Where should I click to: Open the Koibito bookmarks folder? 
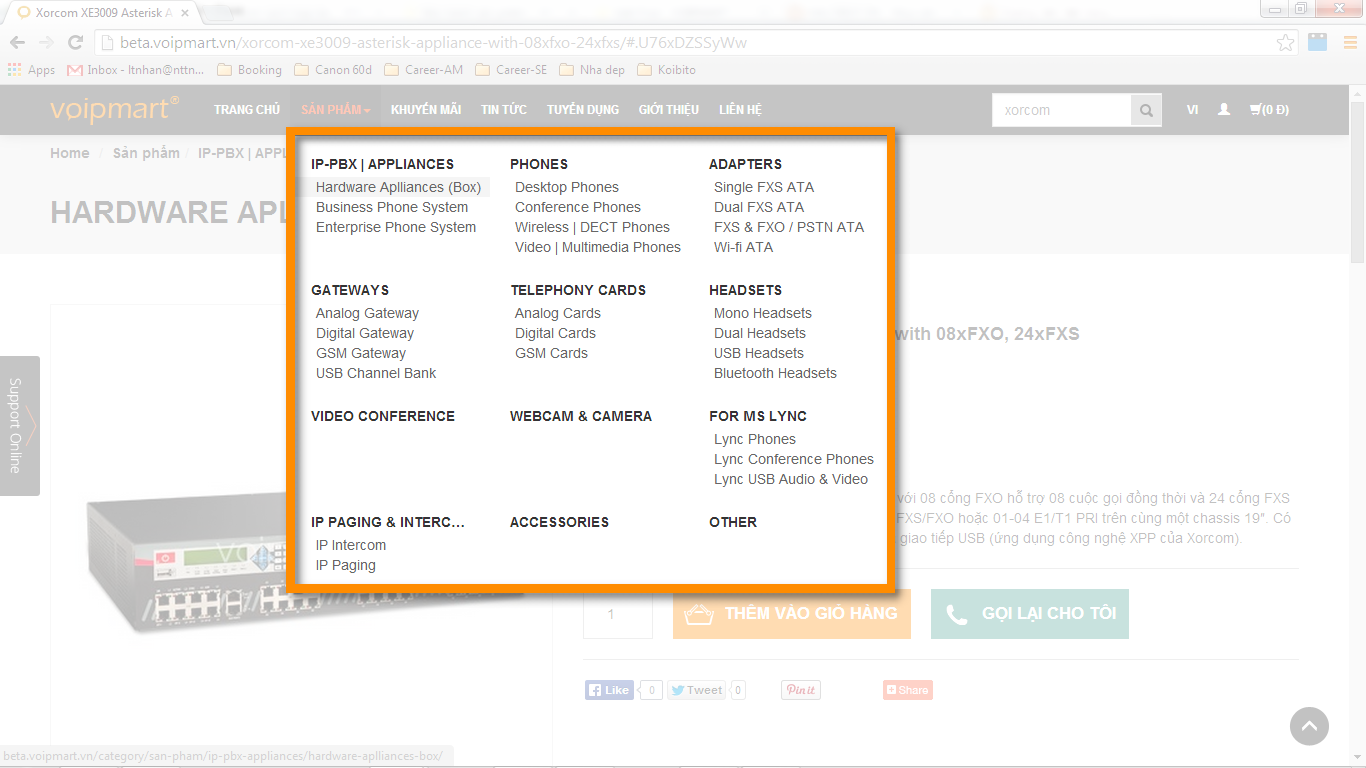(667, 70)
